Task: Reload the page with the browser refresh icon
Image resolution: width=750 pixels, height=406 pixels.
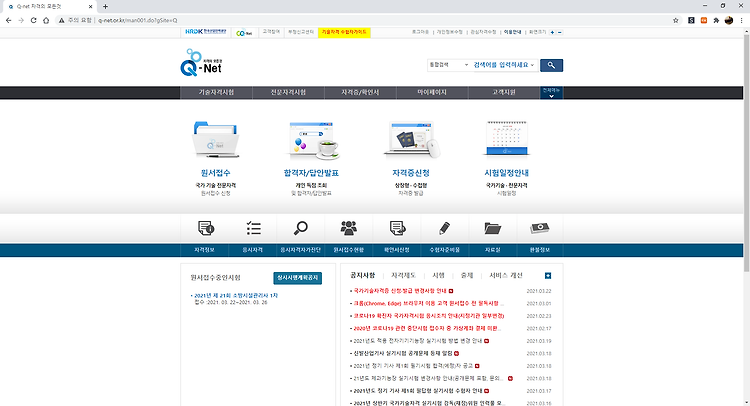Action: click(x=33, y=20)
